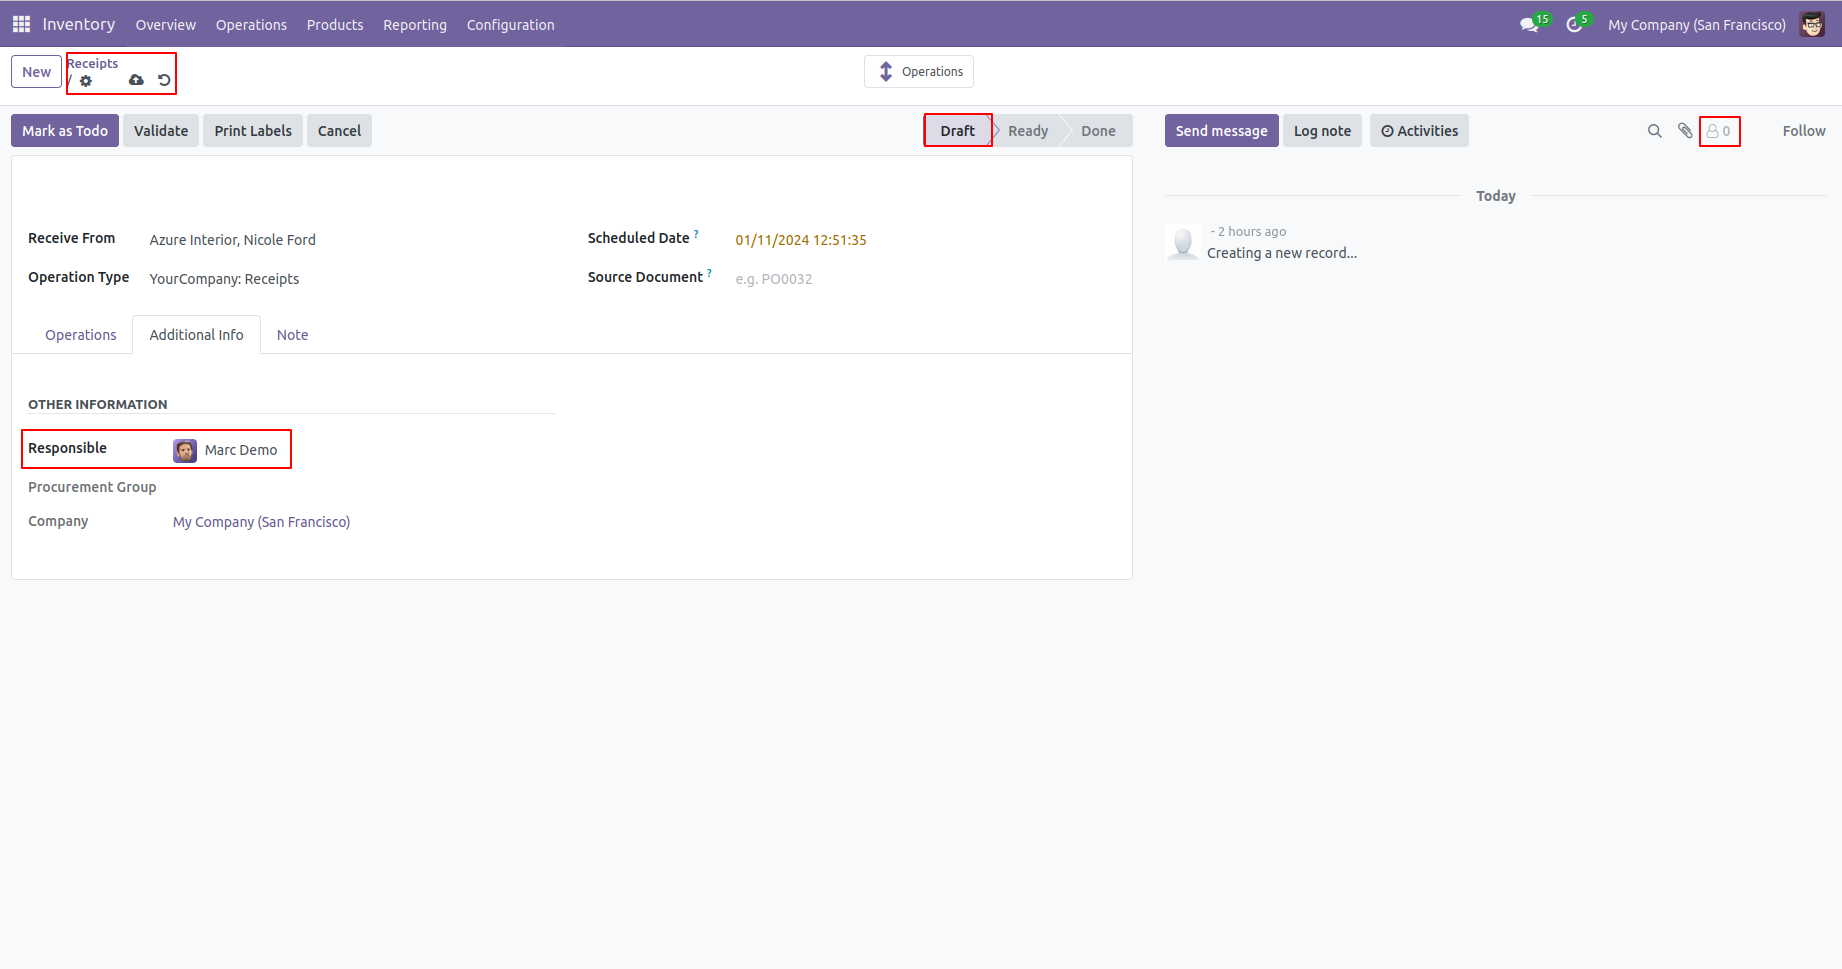
Task: Open the Configuration menu
Action: pos(510,25)
